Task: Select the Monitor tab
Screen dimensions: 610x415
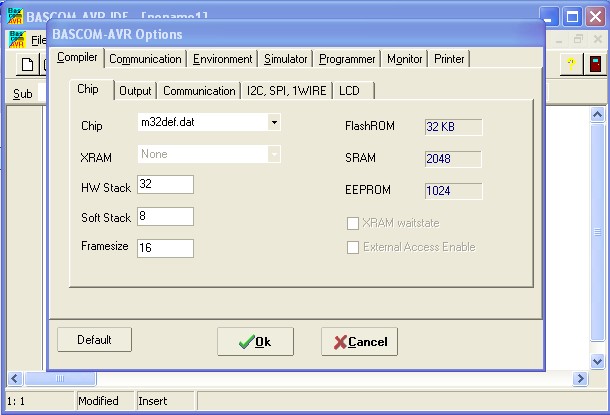Action: point(404,59)
